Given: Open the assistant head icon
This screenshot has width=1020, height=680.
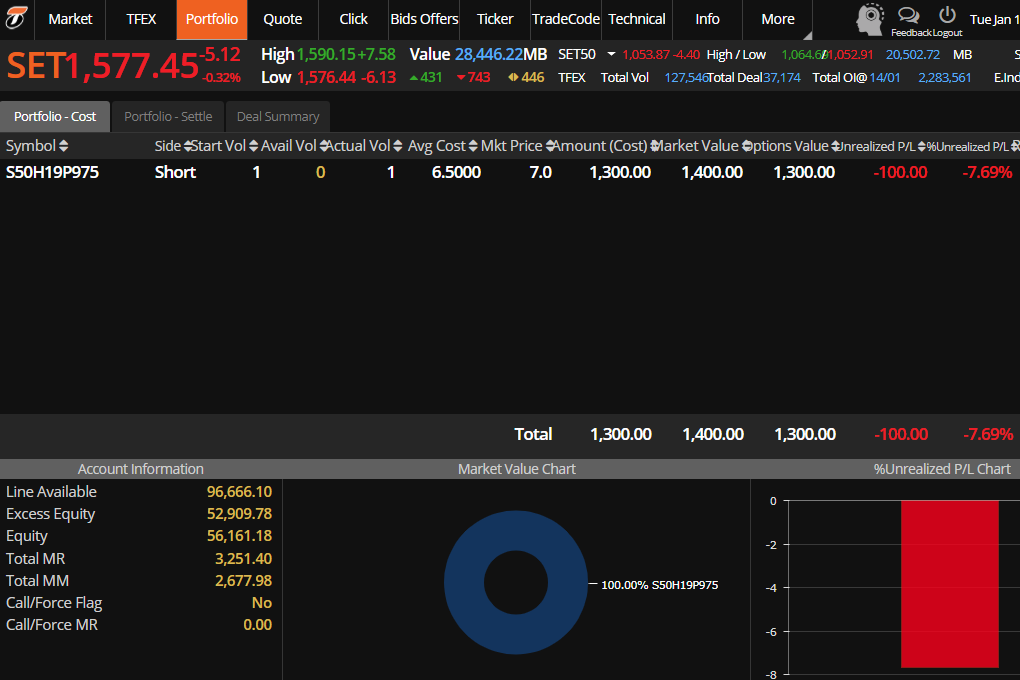Looking at the screenshot, I should tap(870, 19).
